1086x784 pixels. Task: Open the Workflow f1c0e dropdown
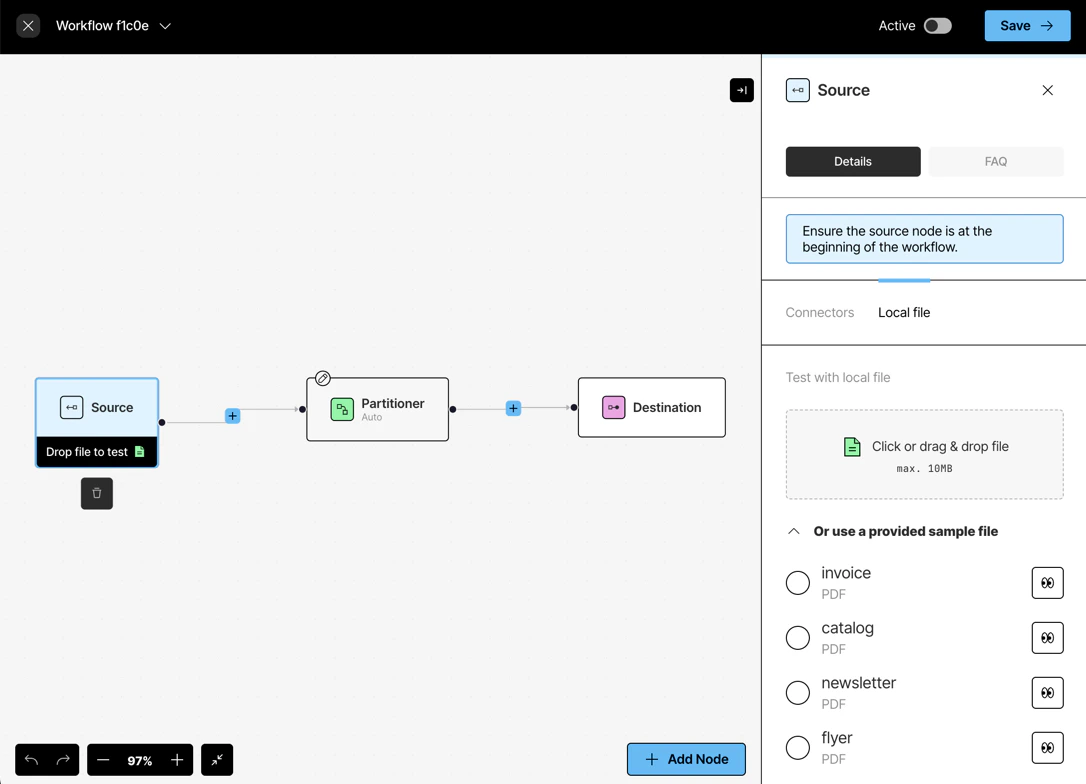tap(166, 26)
